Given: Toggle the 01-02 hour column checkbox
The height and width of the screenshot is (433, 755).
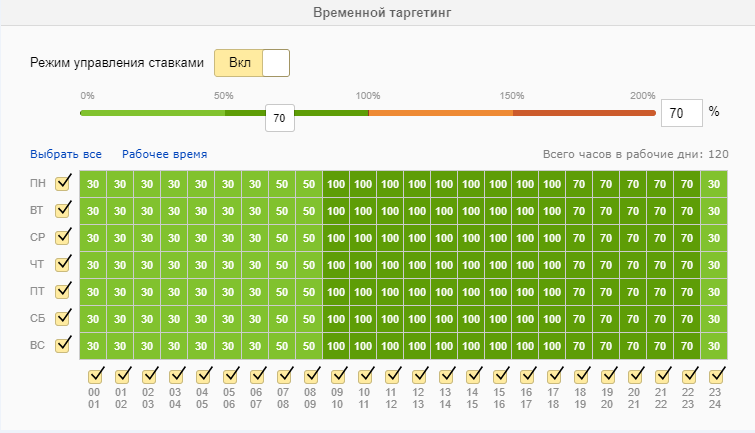Looking at the screenshot, I should click(122, 375).
